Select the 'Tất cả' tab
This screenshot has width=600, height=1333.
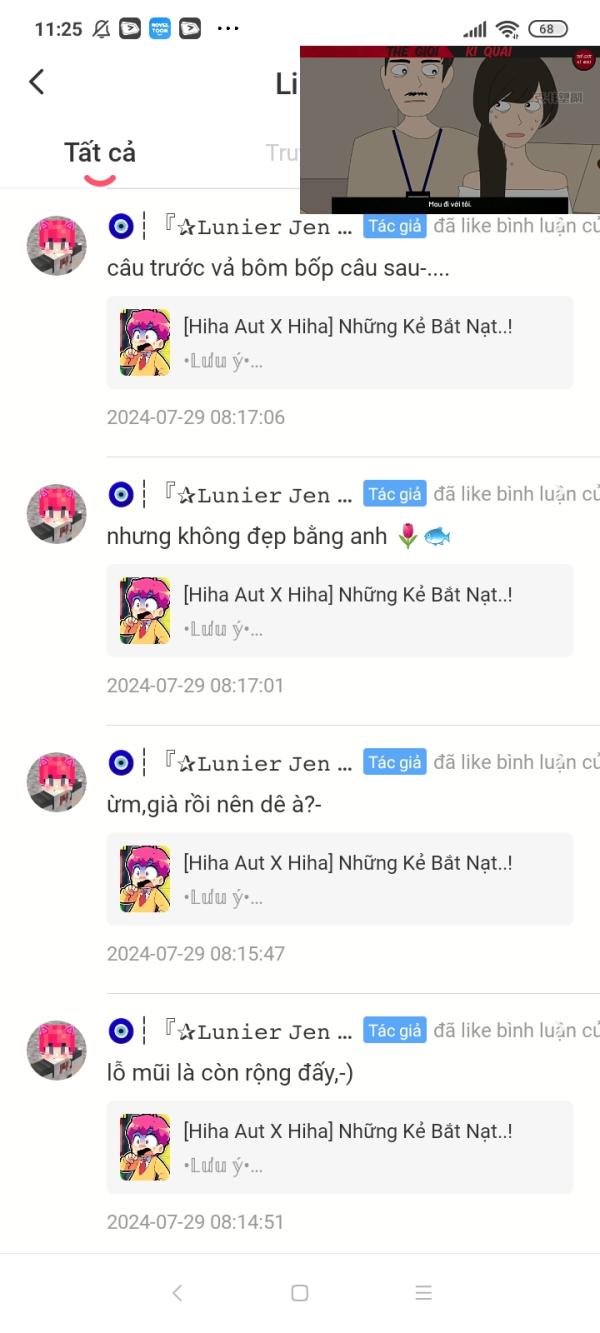[x=100, y=153]
